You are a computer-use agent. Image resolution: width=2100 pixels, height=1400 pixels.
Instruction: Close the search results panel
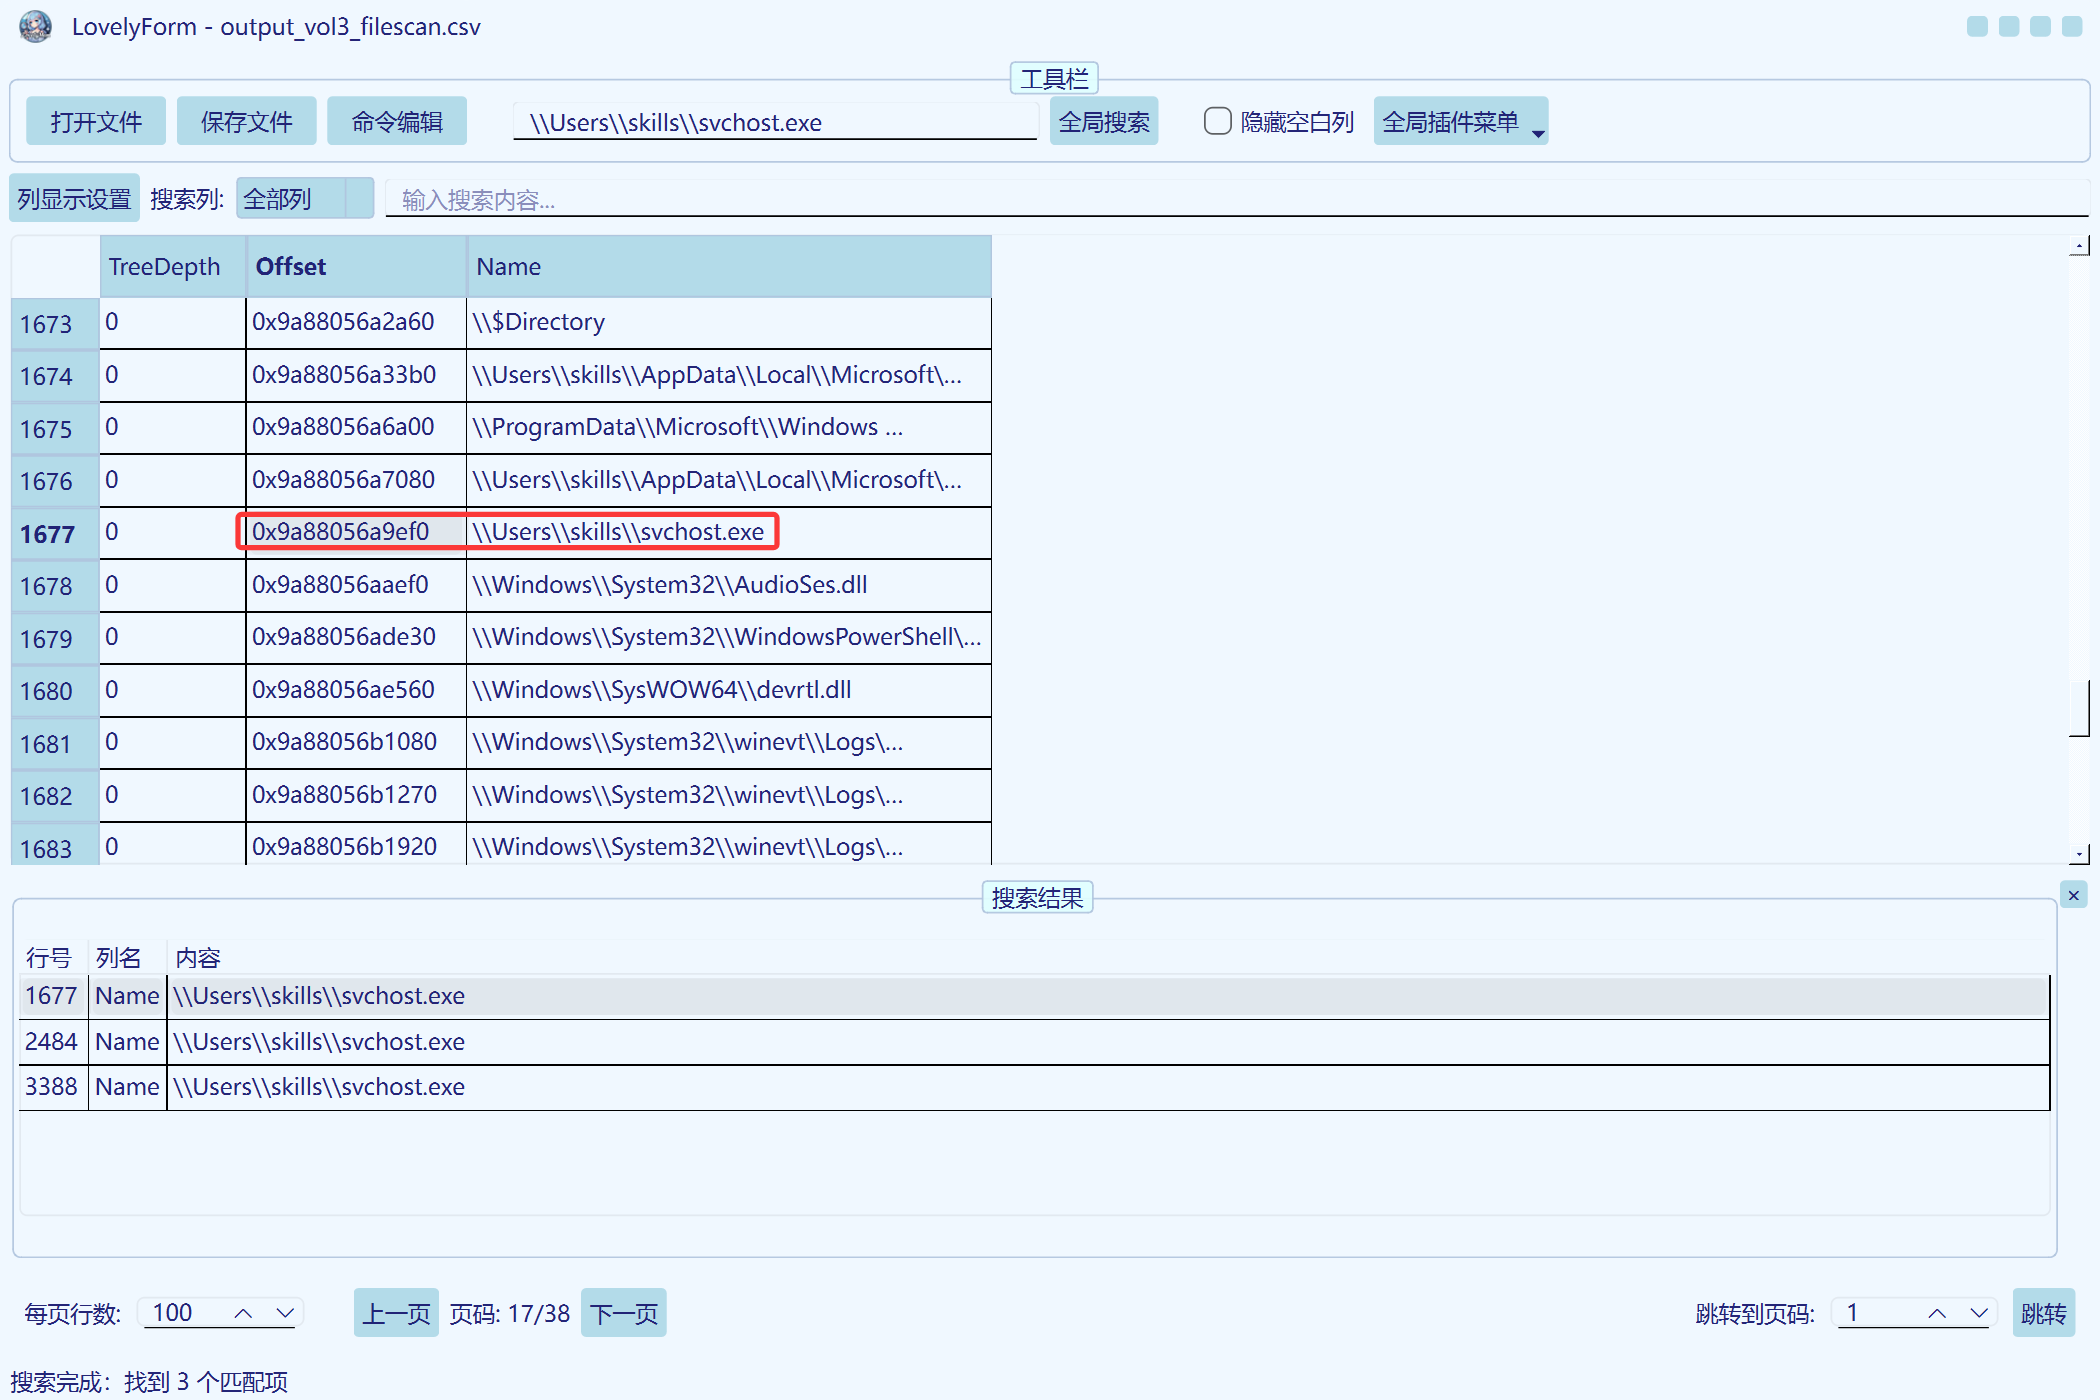[x=2073, y=895]
